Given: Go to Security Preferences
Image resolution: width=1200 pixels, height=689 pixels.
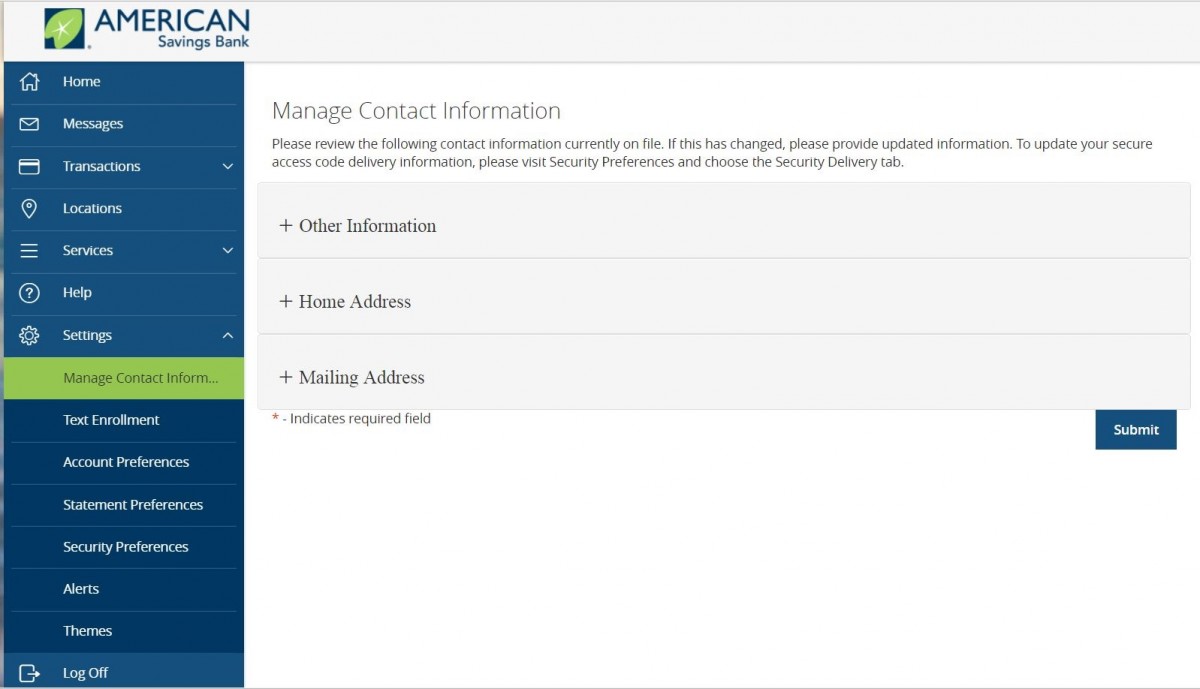Looking at the screenshot, I should pos(125,547).
